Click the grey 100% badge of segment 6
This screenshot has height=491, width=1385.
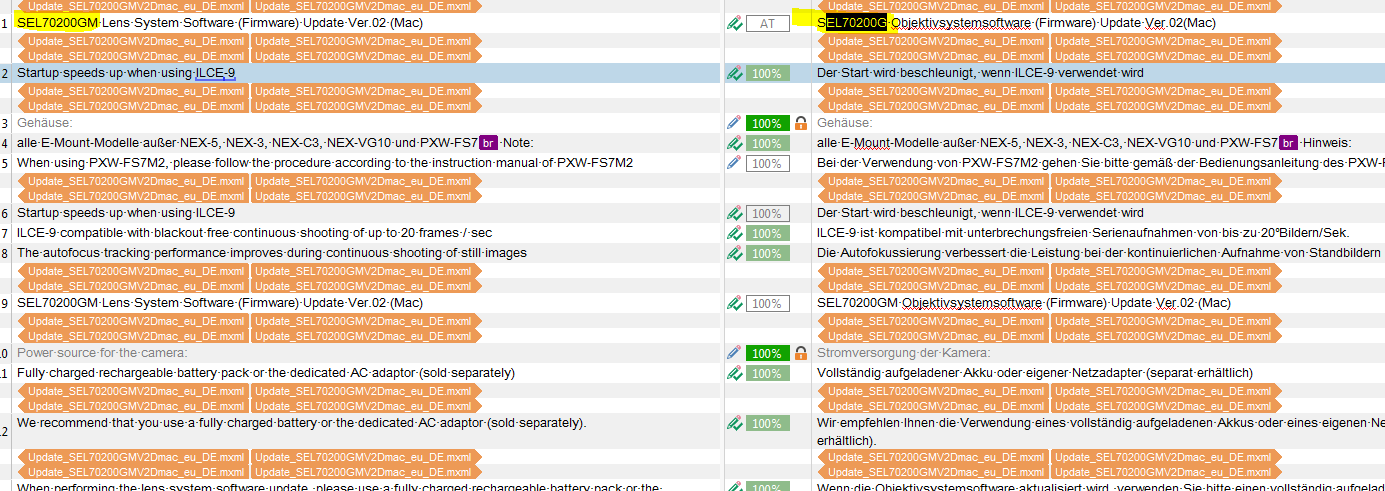click(x=768, y=213)
